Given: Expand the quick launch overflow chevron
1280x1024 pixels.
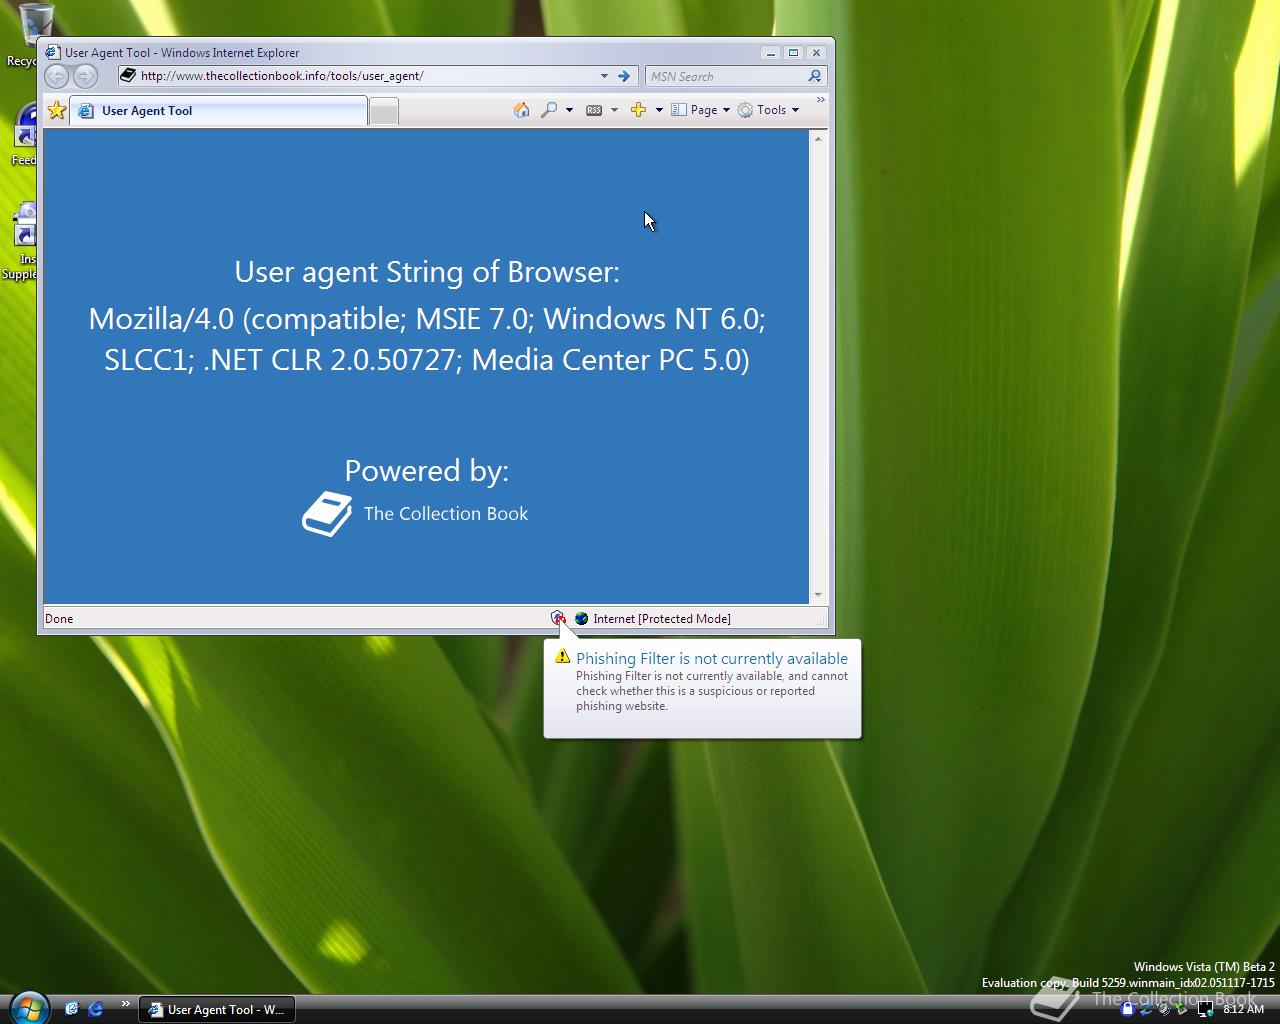Looking at the screenshot, I should point(125,1003).
